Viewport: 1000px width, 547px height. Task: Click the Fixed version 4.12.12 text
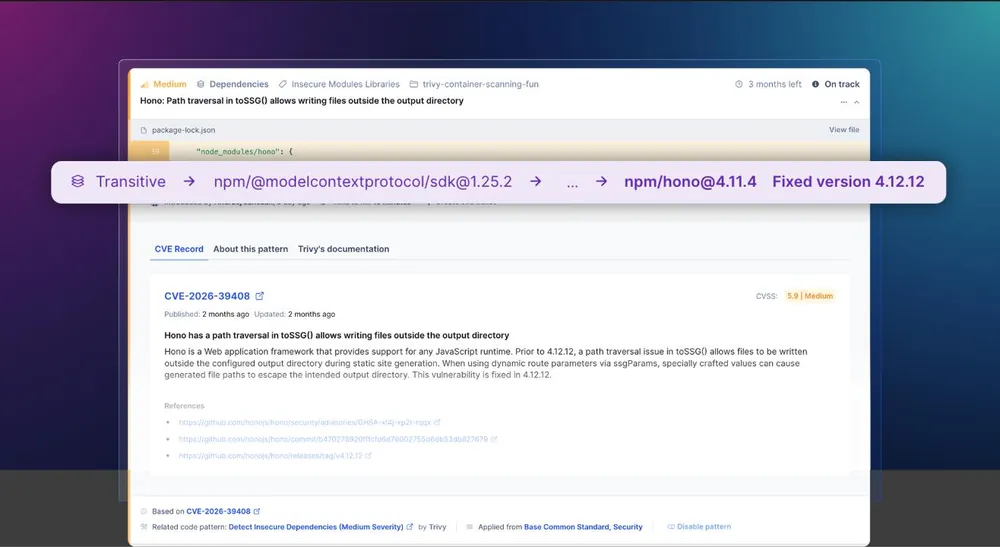click(848, 182)
